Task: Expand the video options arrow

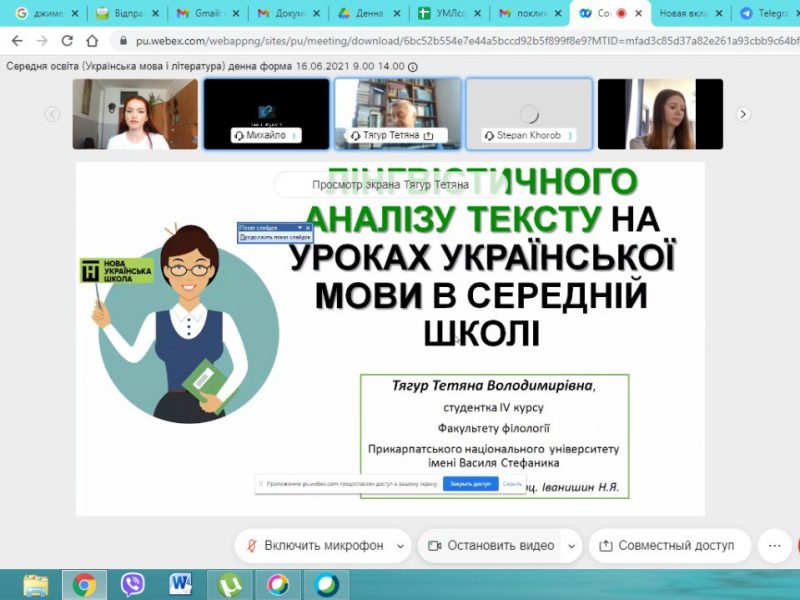Action: tap(570, 546)
